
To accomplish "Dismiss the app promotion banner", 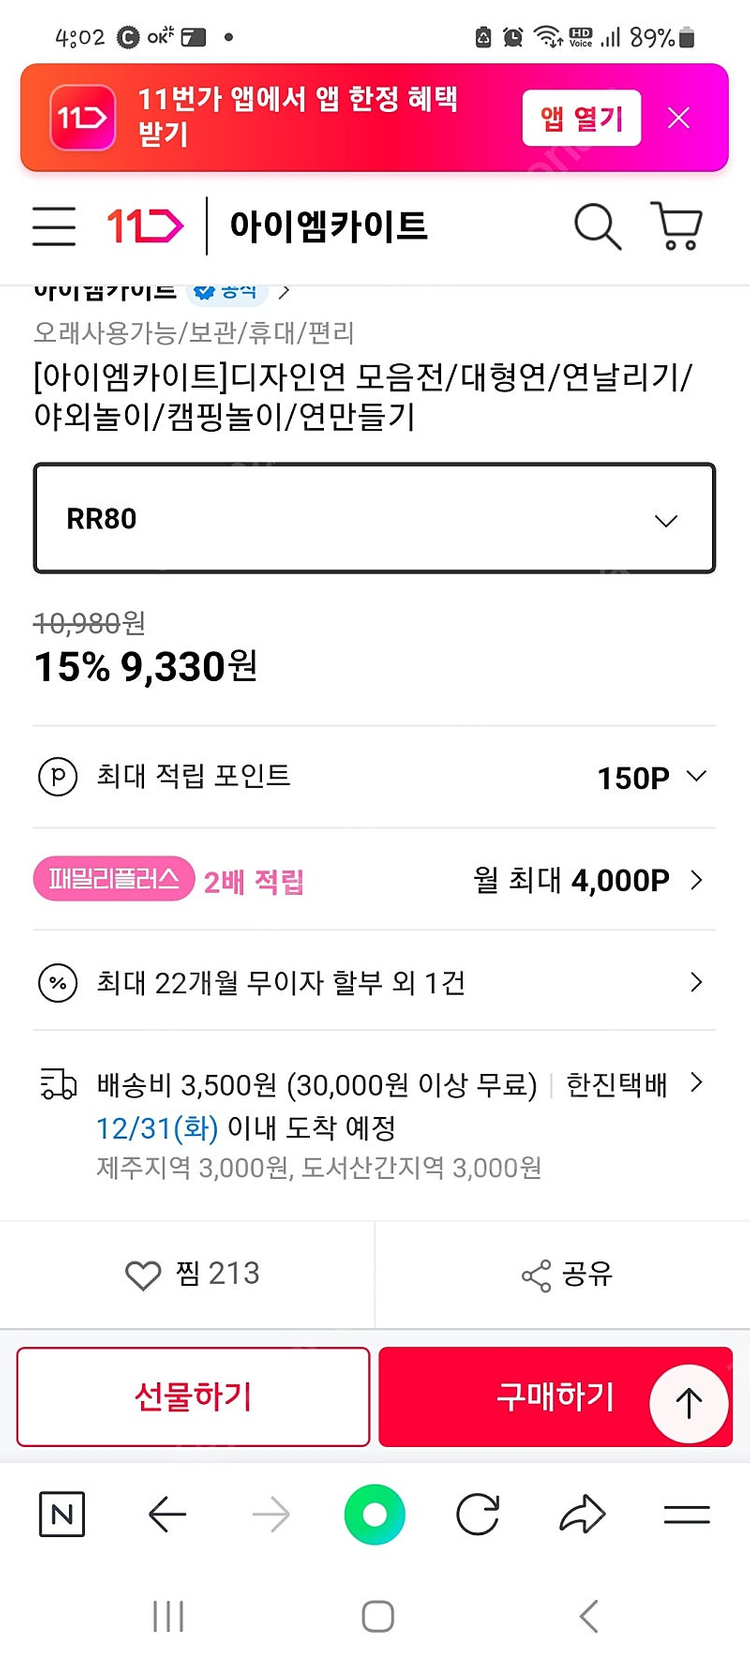I will 679,118.
